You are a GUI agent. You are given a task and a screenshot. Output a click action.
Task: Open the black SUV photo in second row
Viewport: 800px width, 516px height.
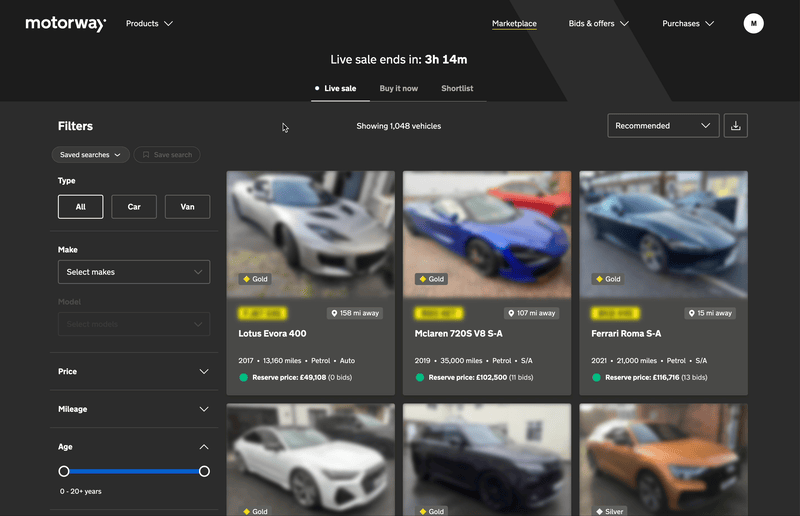[487, 460]
